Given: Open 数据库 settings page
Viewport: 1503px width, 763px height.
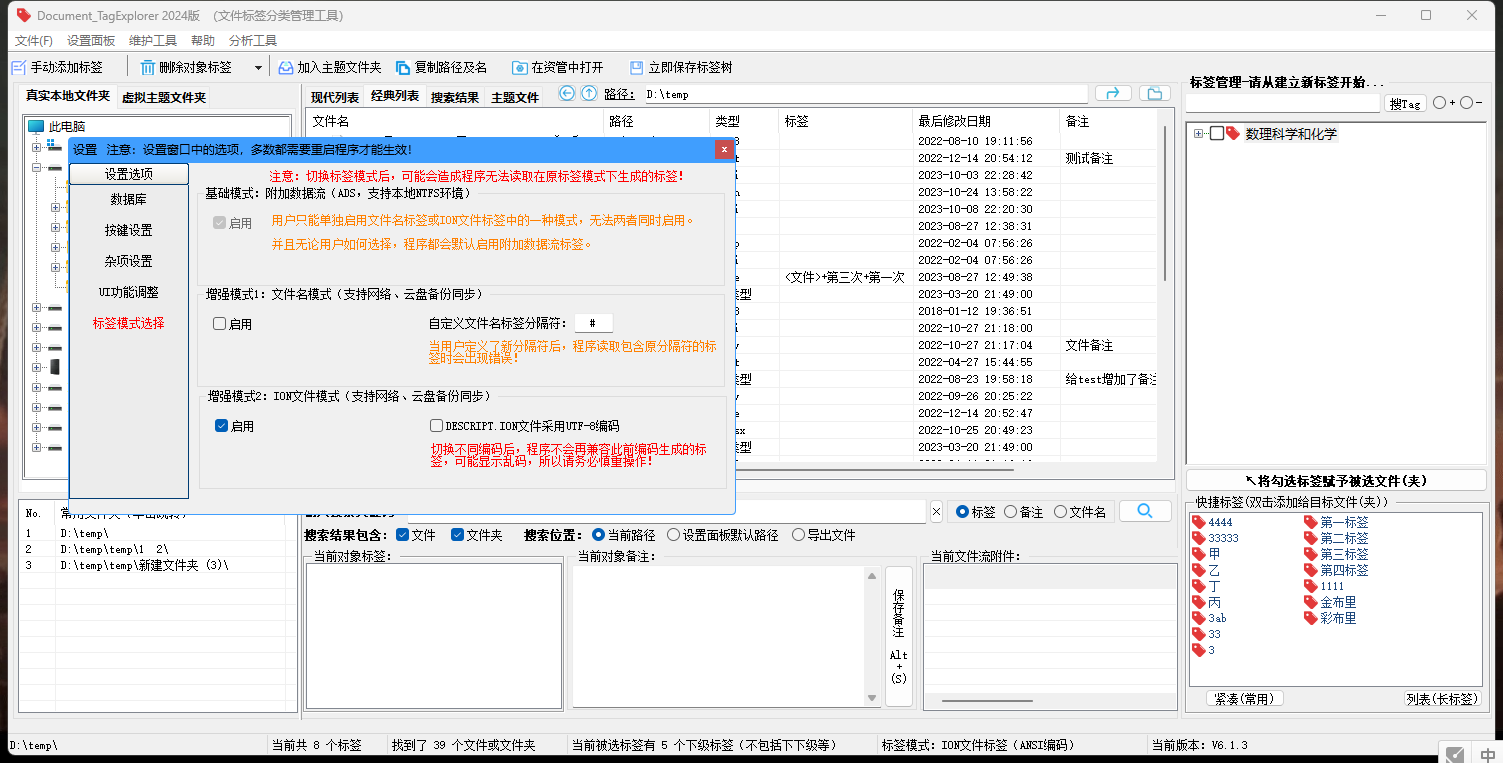Looking at the screenshot, I should [129, 199].
